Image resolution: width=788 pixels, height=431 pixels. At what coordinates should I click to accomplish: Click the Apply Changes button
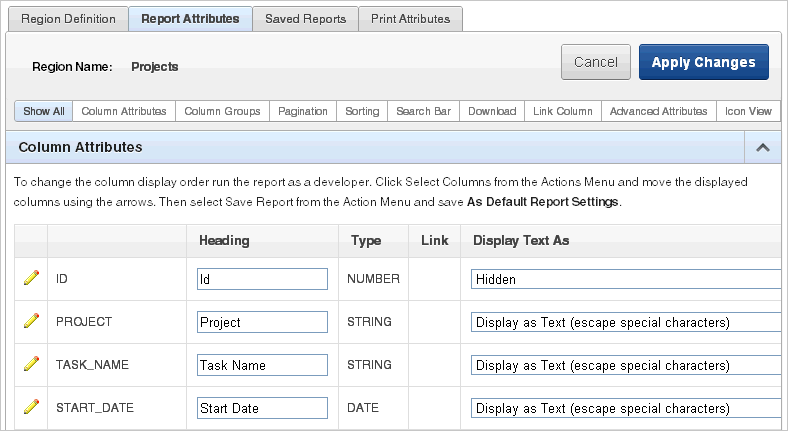pos(704,62)
